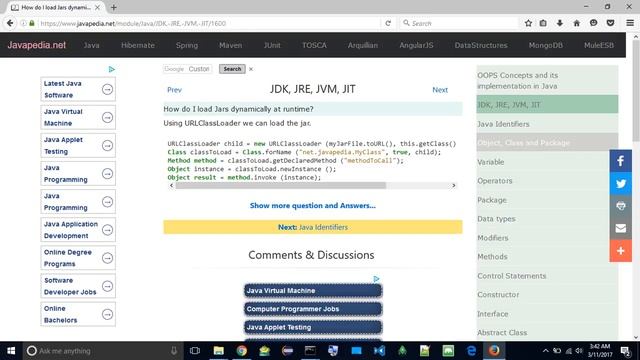Bookmark this page with the star icon
The width and height of the screenshot is (640, 360).
528,23
